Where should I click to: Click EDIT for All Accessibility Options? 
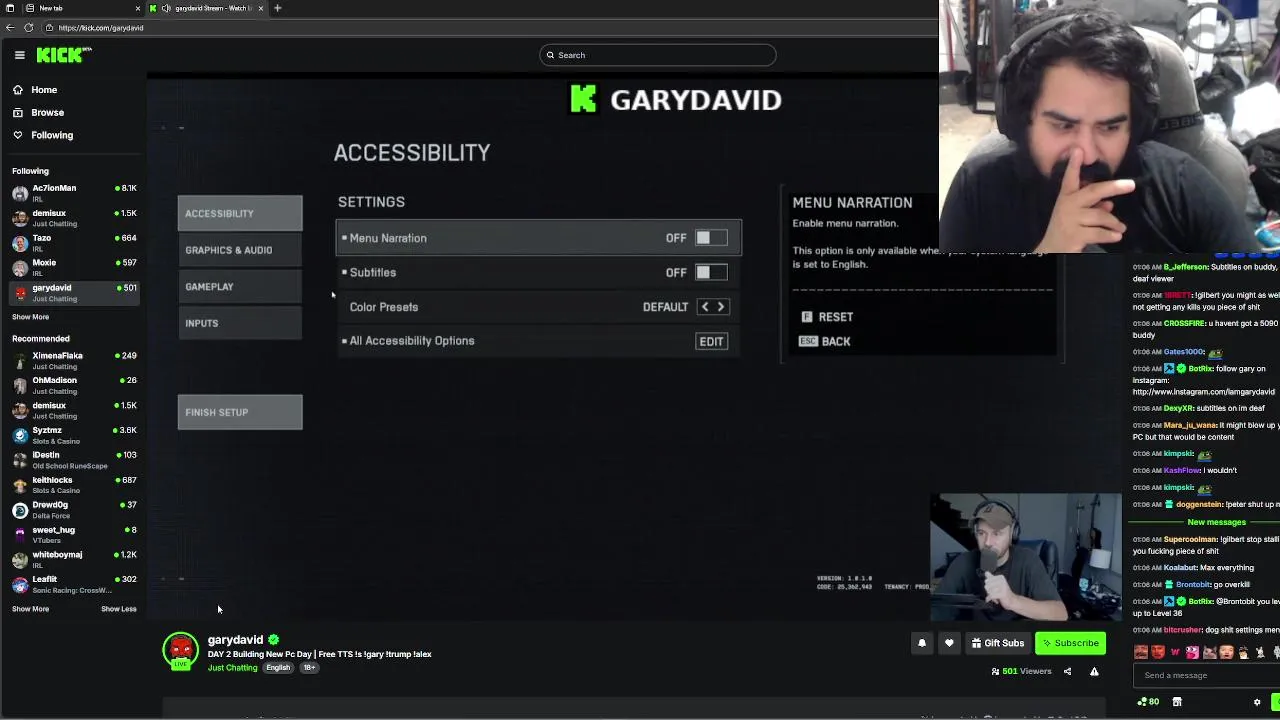(x=711, y=342)
